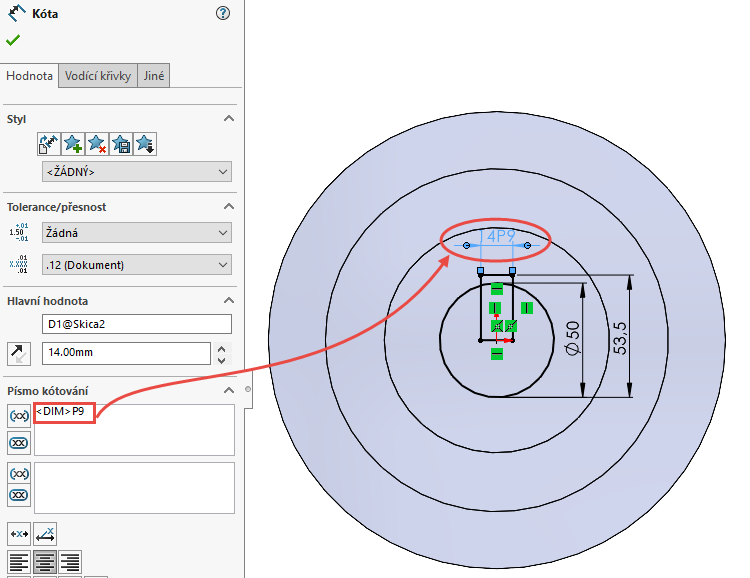Image resolution: width=750 pixels, height=578 pixels.
Task: Select the Ø50 diameter dimension
Action: (x=573, y=338)
